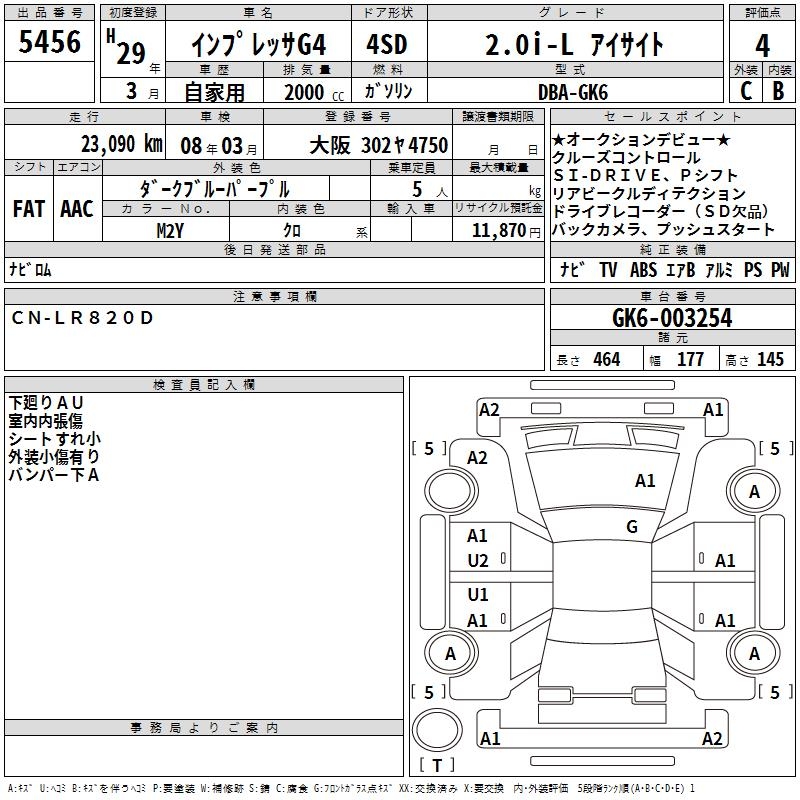
Task: Click the length value 464
Action: point(607,359)
